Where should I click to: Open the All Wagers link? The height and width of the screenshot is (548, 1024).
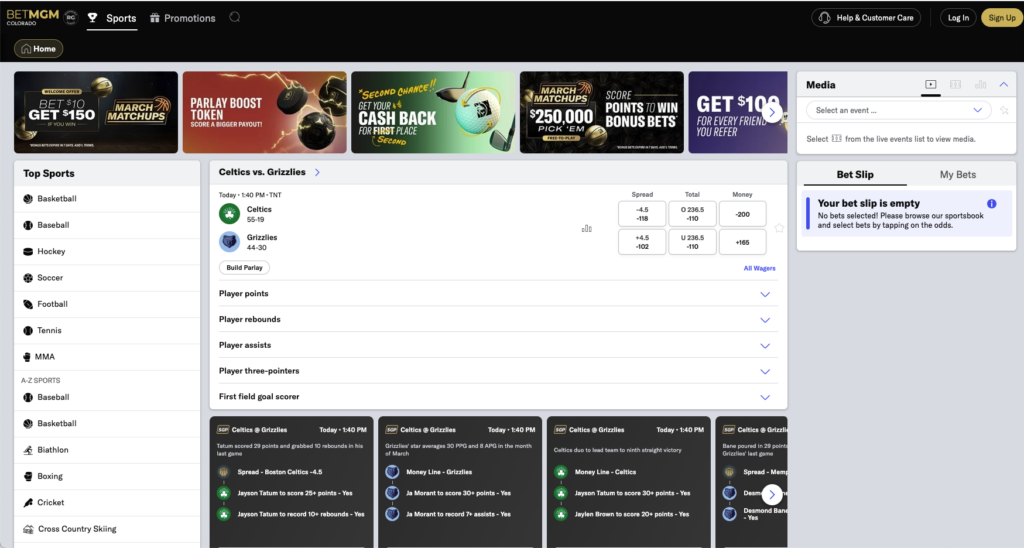(759, 268)
